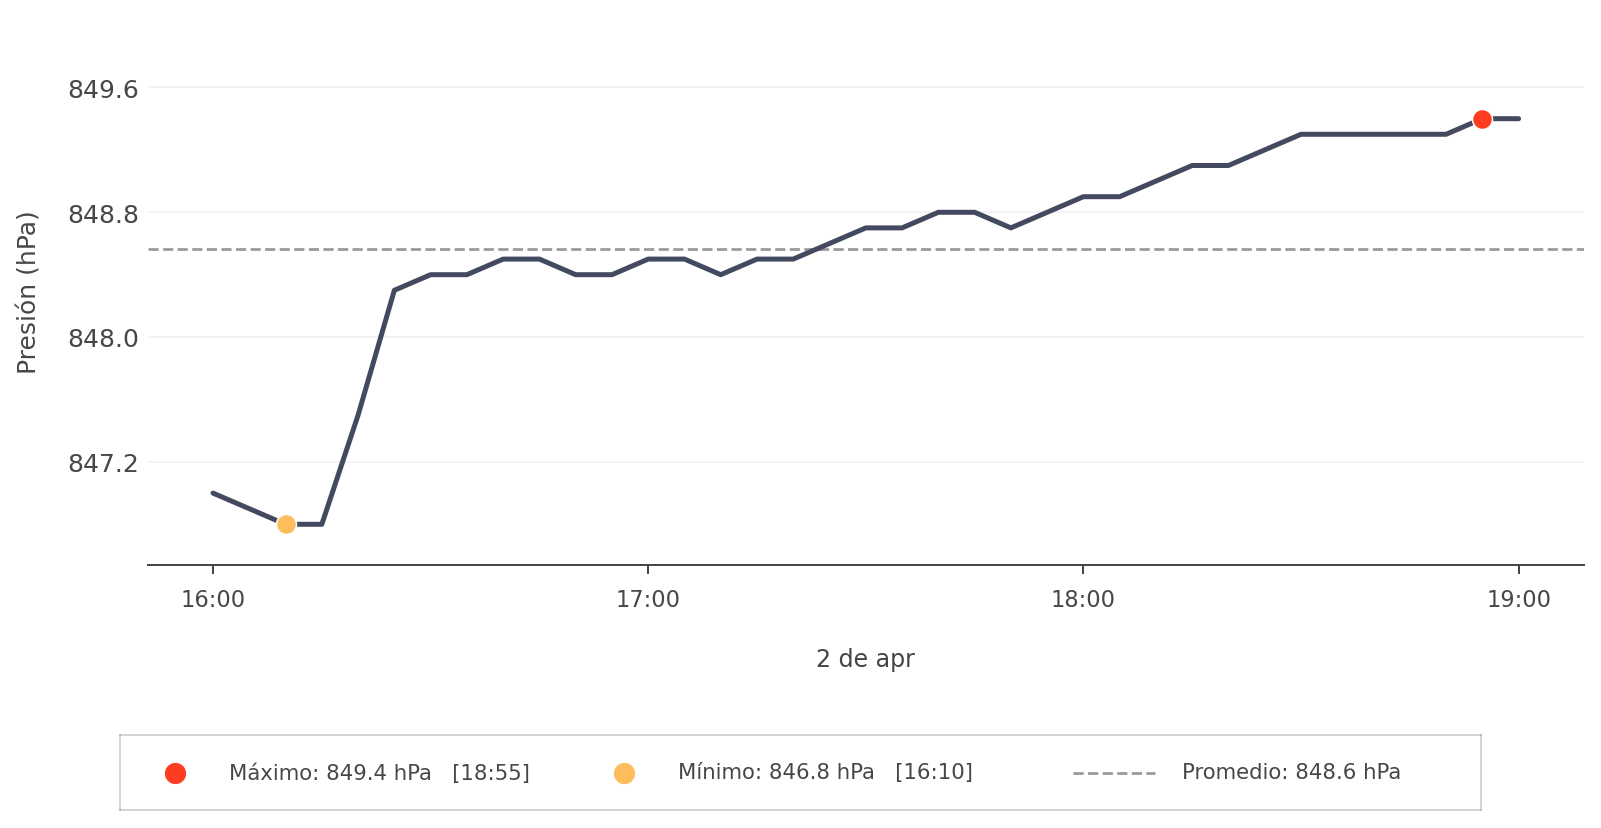Click the red maximum marker on the line
The height and width of the screenshot is (828, 1601).
pyautogui.click(x=1482, y=119)
